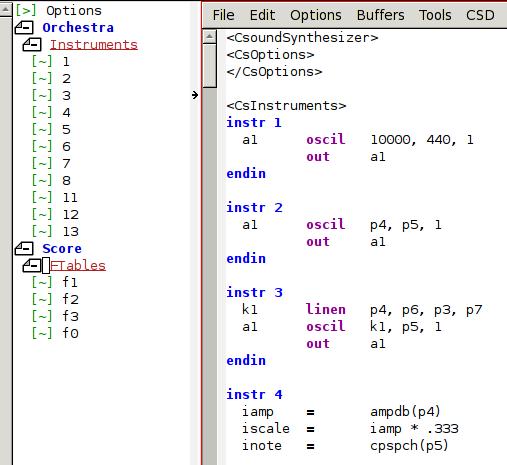Screen dimensions: 507x465
Task: Click the editor scrollbar thumb
Action: [x=210, y=66]
